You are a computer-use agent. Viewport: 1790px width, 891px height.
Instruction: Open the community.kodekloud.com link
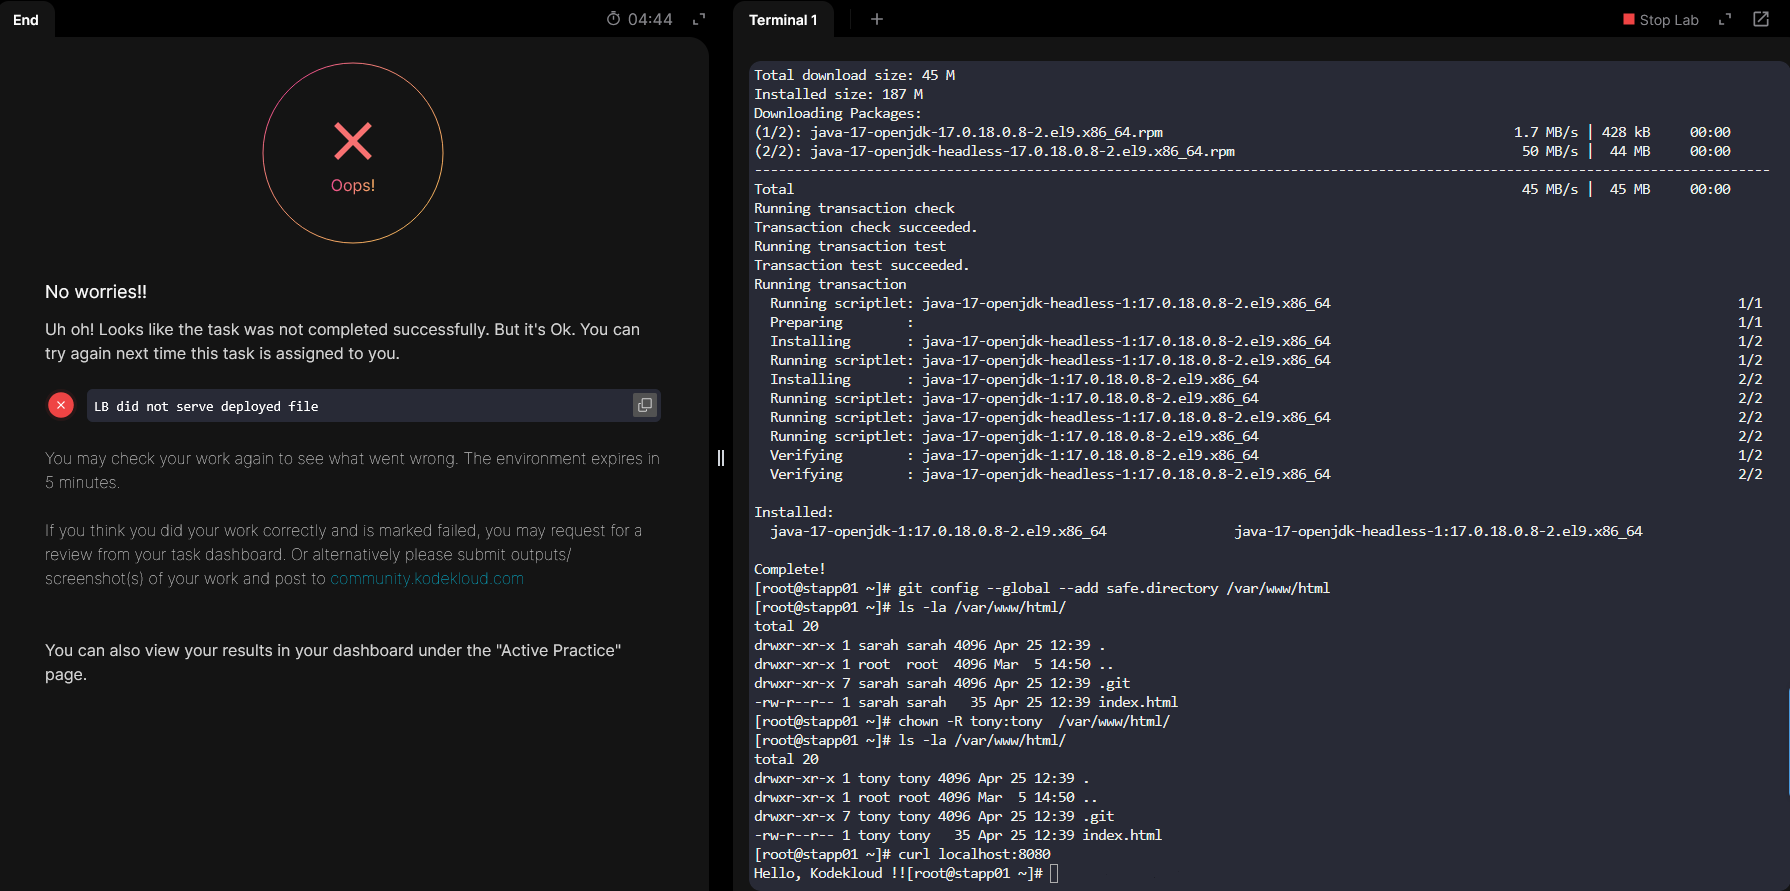point(427,579)
